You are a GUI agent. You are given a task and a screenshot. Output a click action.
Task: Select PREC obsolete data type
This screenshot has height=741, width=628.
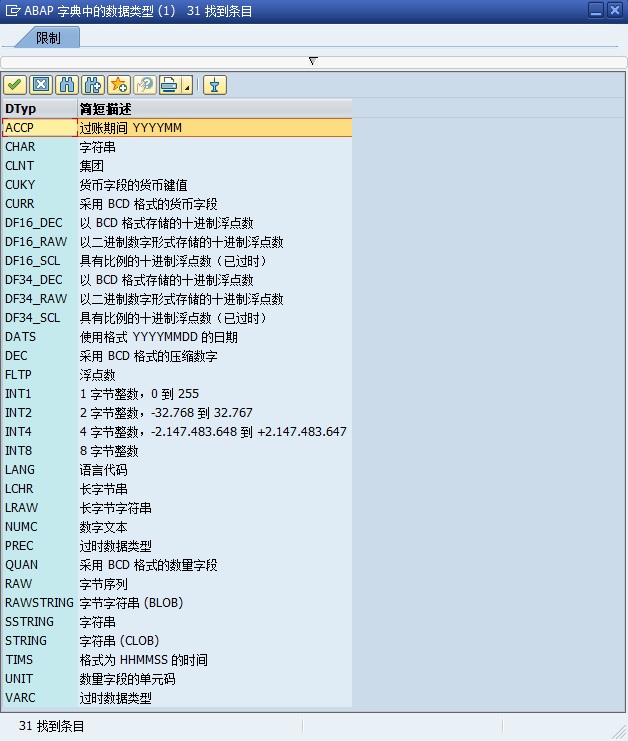click(177, 546)
